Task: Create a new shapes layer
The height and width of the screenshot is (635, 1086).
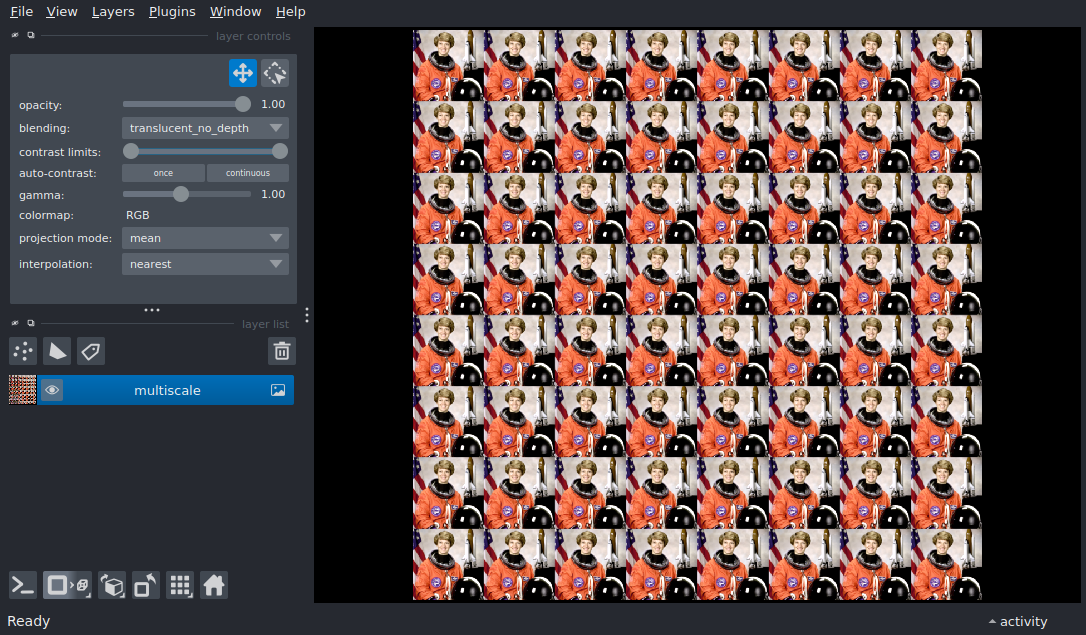Action: tap(57, 351)
